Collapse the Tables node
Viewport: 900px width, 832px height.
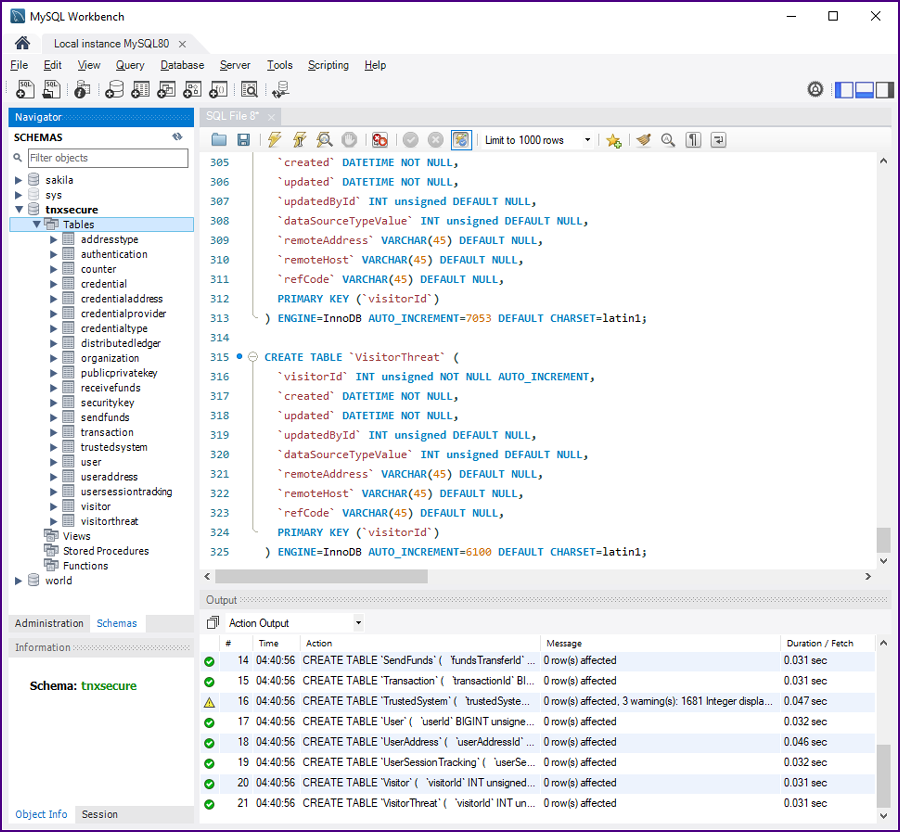[x=37, y=224]
